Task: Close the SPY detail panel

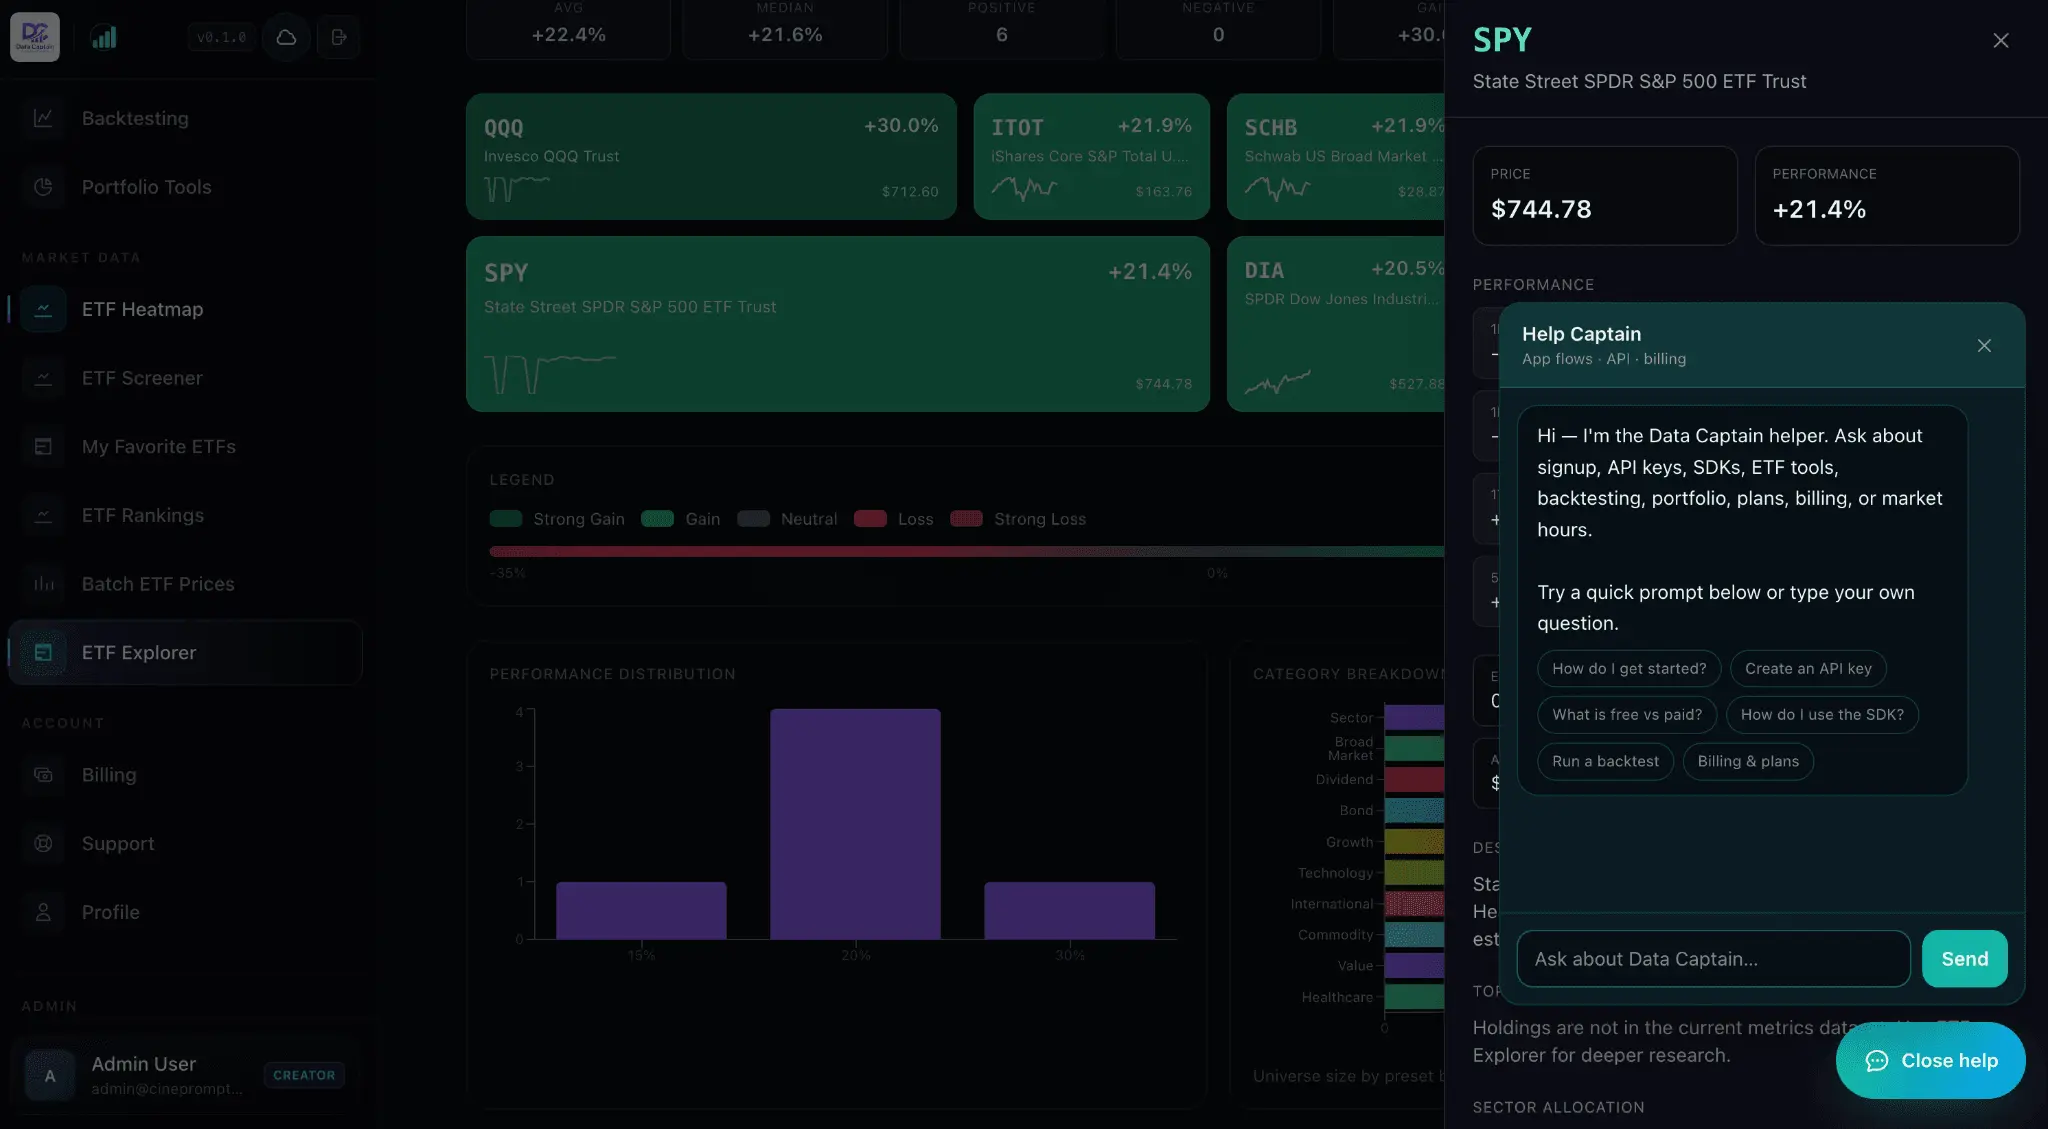Action: (x=2000, y=41)
